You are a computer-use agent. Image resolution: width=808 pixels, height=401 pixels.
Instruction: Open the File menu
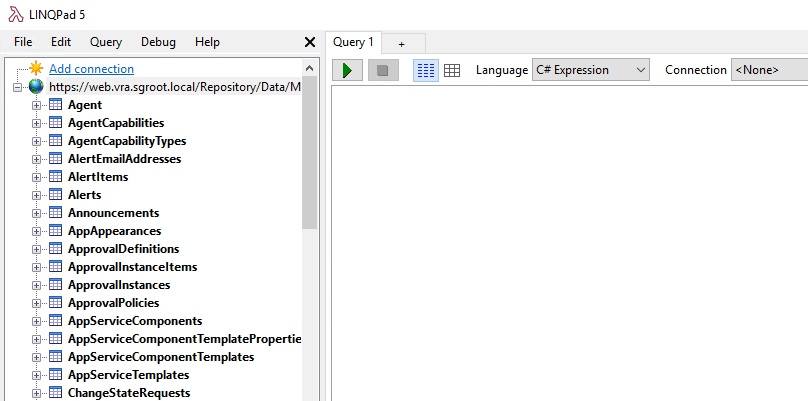point(23,42)
